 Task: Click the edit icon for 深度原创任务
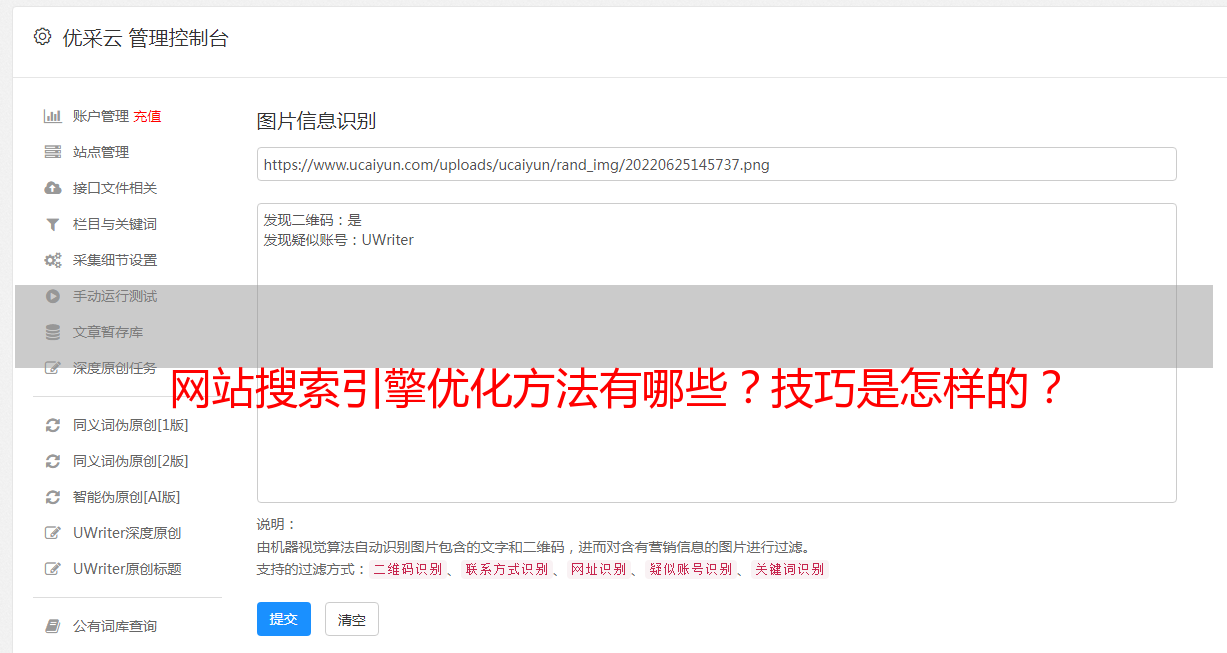tap(53, 368)
